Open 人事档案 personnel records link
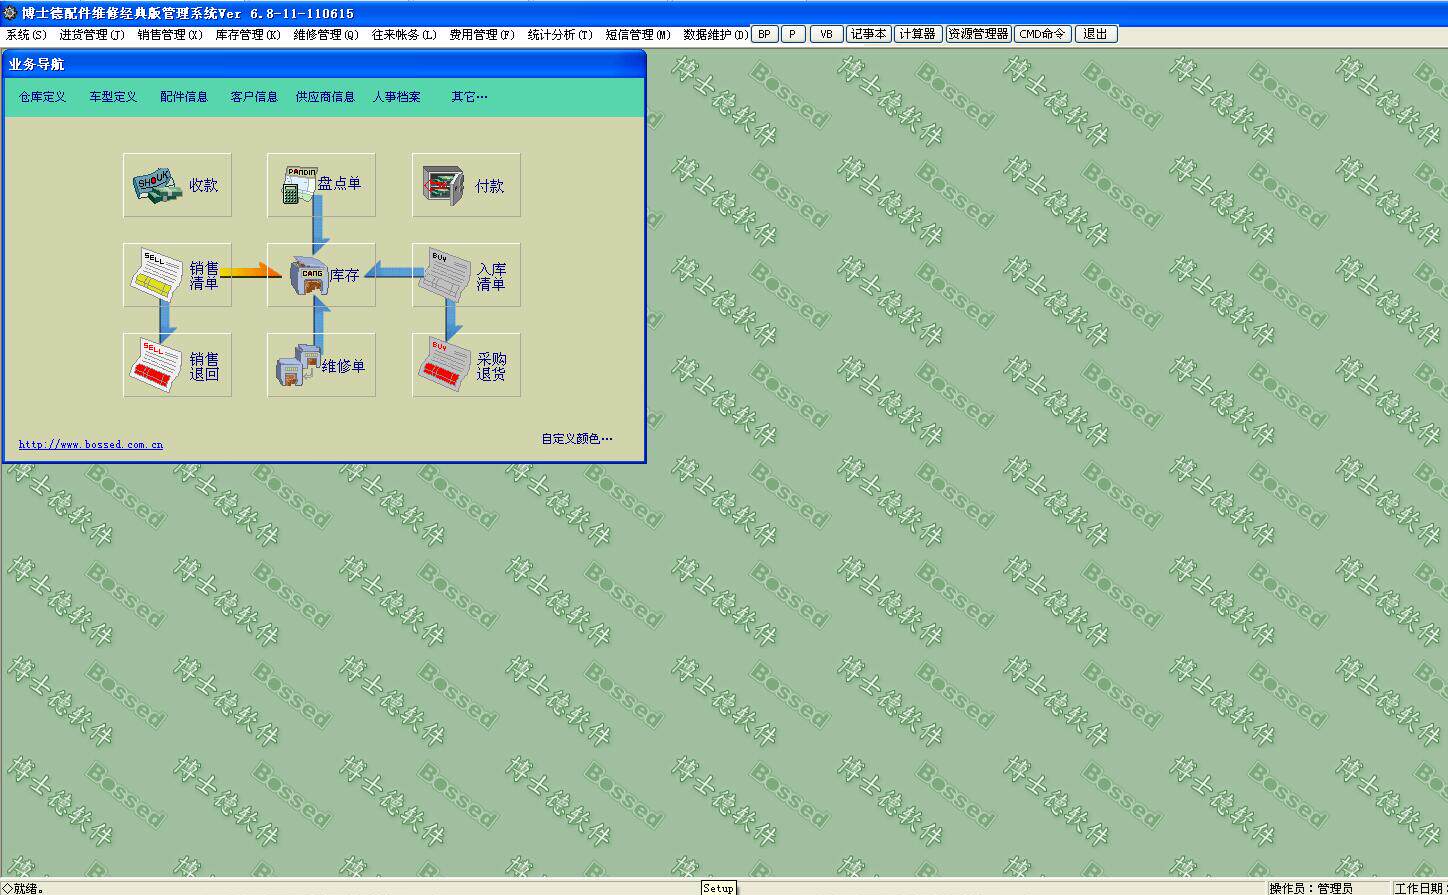The image size is (1448, 895). tap(397, 97)
